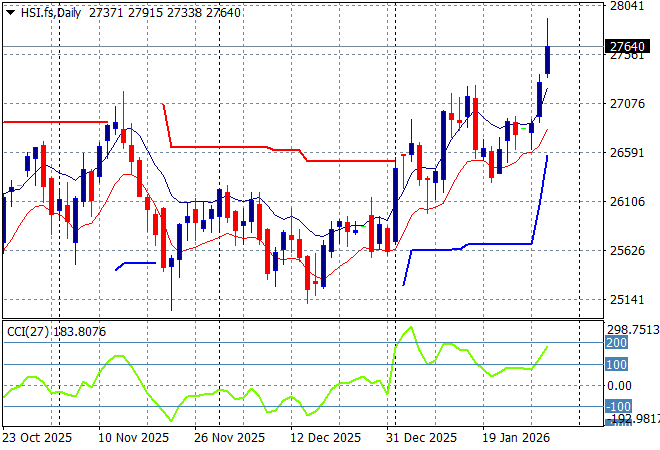Select the 26106 price axis label
660x450 pixels.
click(x=627, y=202)
